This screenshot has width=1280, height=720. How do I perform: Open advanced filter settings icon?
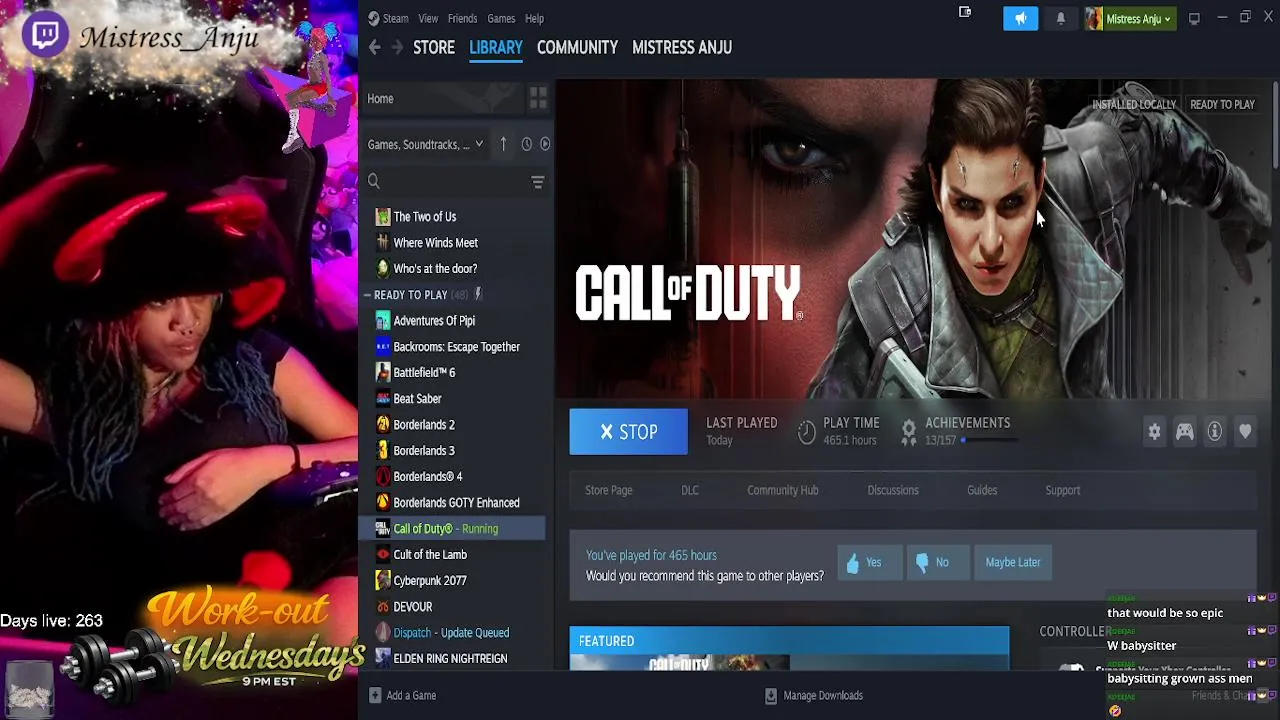537,182
